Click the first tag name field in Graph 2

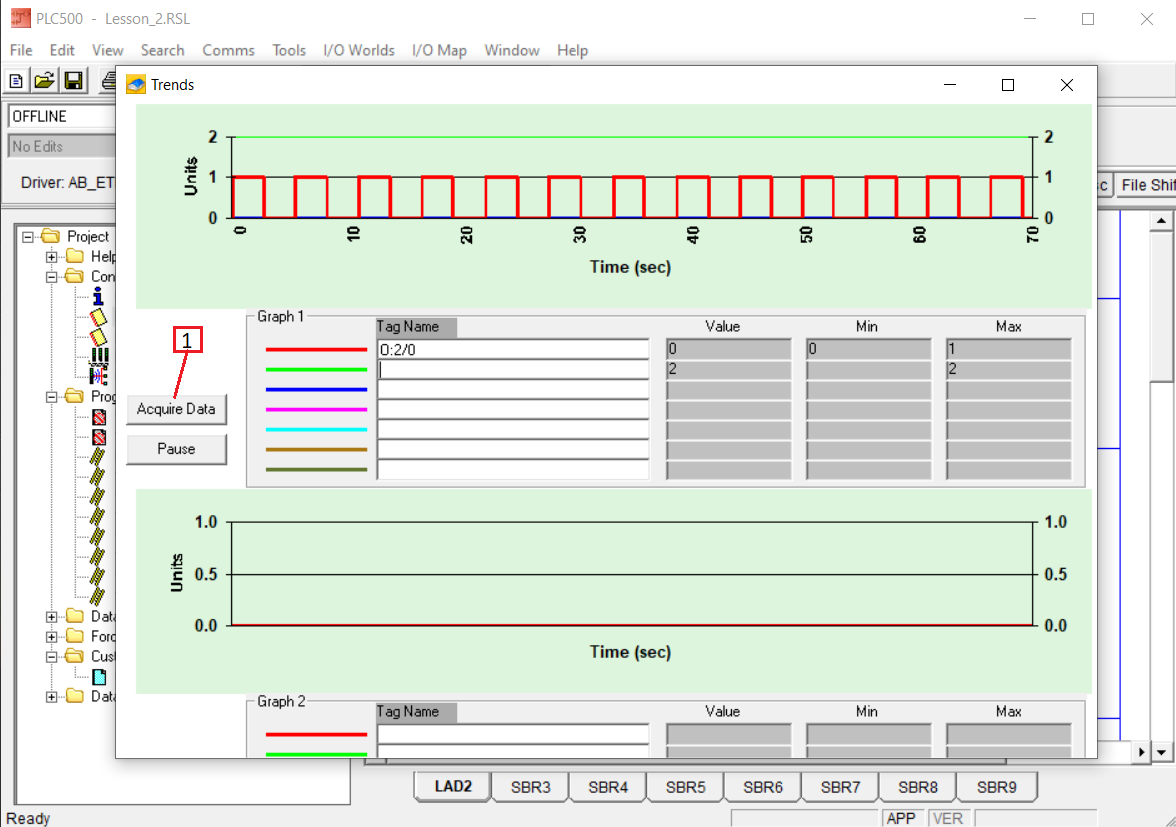(513, 735)
